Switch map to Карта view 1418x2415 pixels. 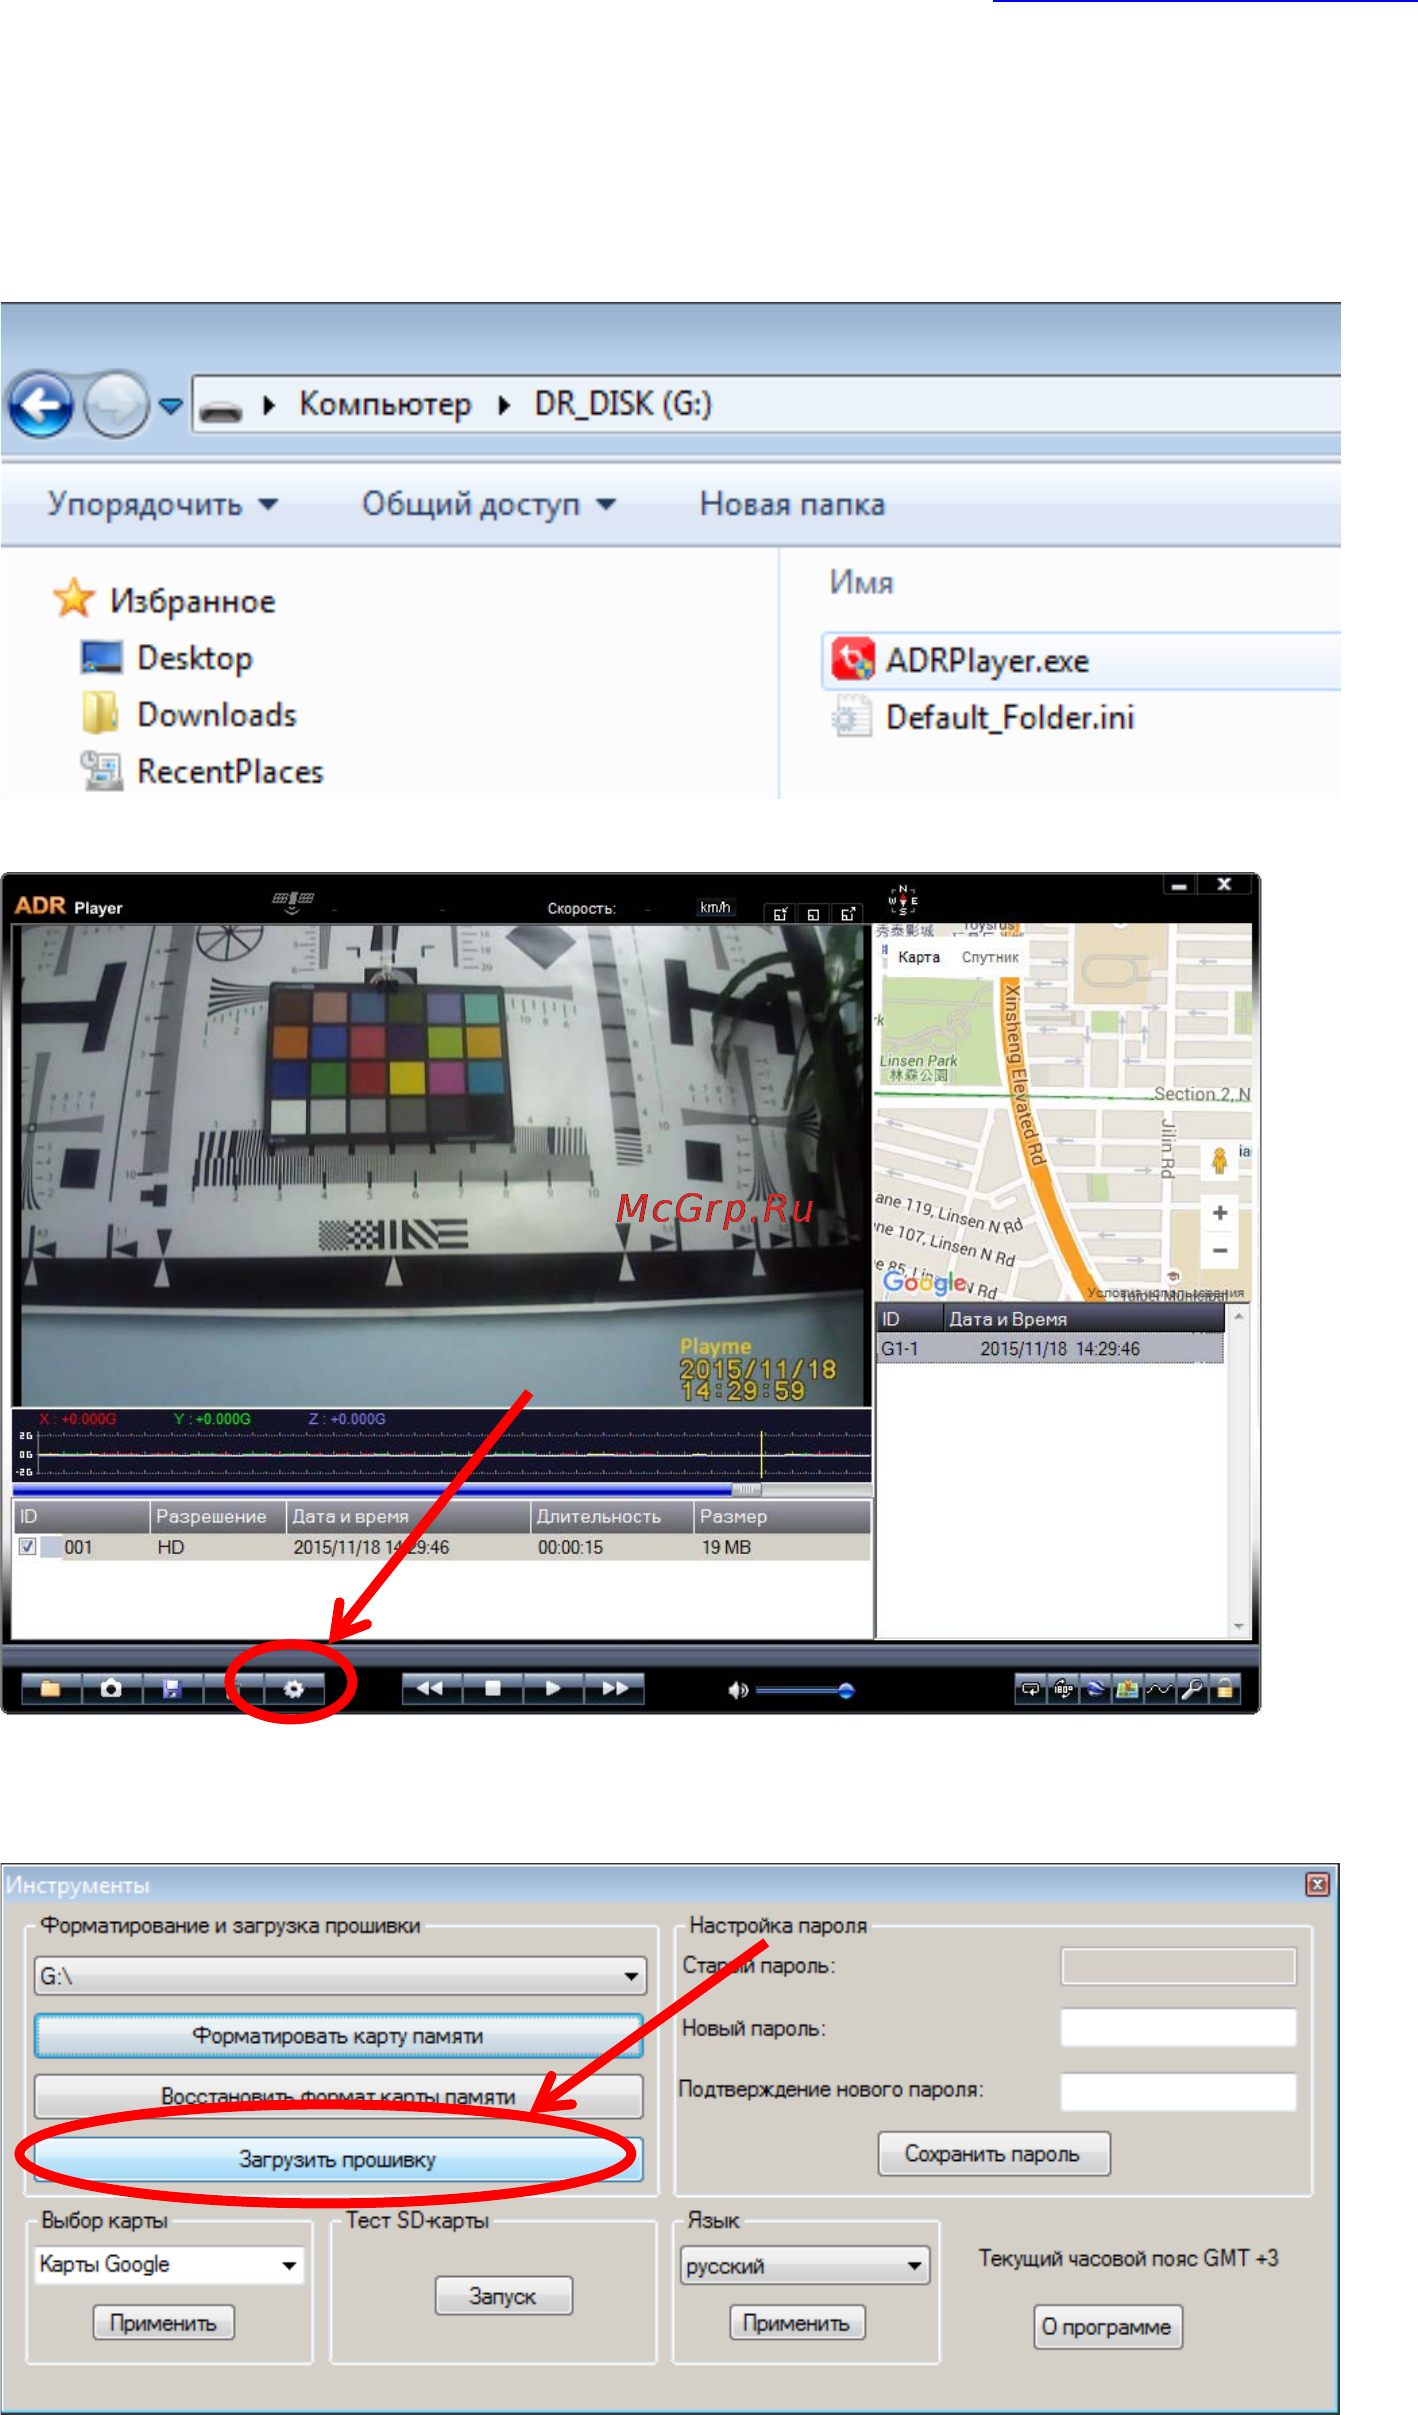918,957
